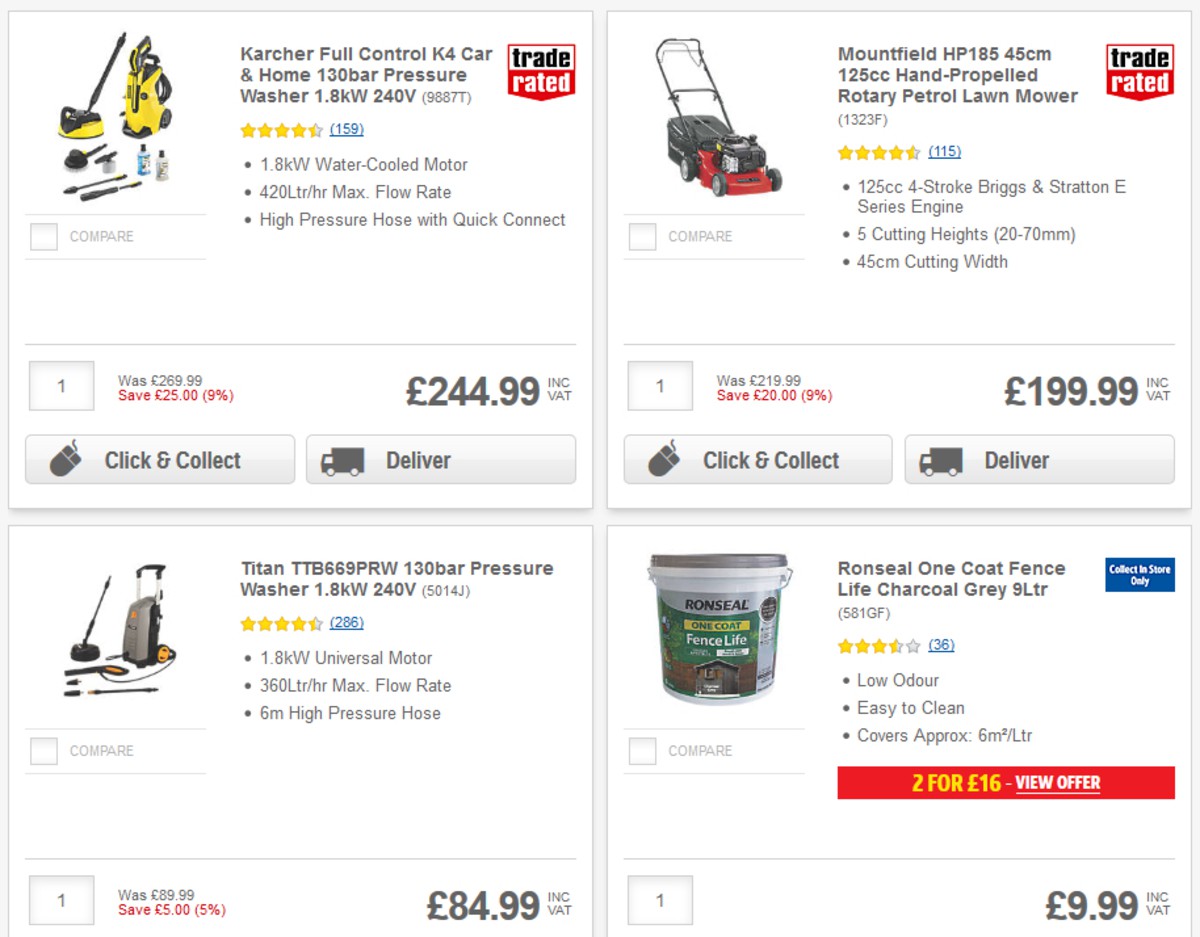Viewport: 1200px width, 937px height.
Task: Click the mouse icon on Karcher Click & Collect
Action: click(65, 459)
